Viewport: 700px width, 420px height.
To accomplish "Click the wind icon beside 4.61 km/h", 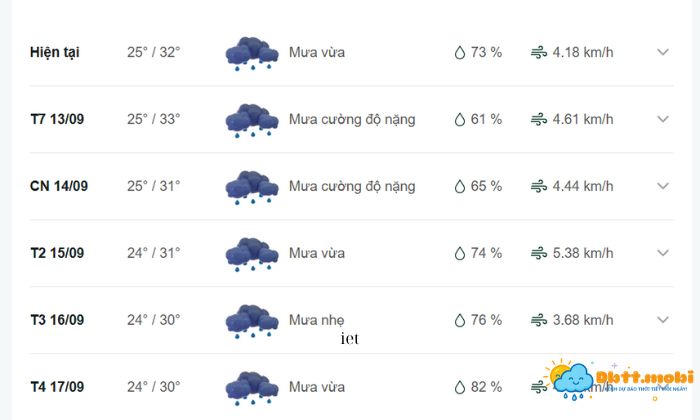I will [x=539, y=120].
